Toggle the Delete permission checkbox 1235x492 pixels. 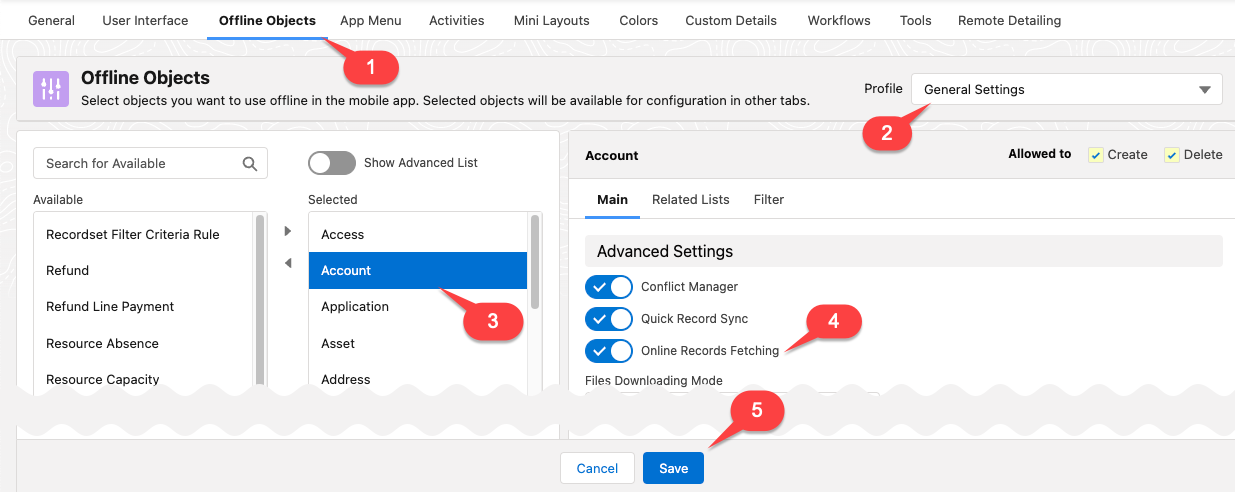1172,155
